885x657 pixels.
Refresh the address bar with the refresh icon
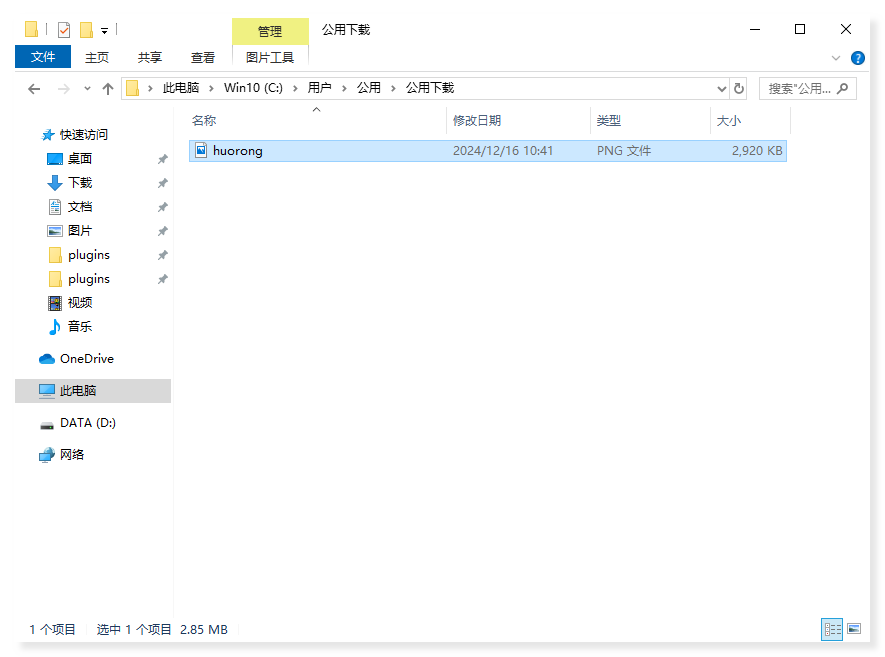point(738,88)
